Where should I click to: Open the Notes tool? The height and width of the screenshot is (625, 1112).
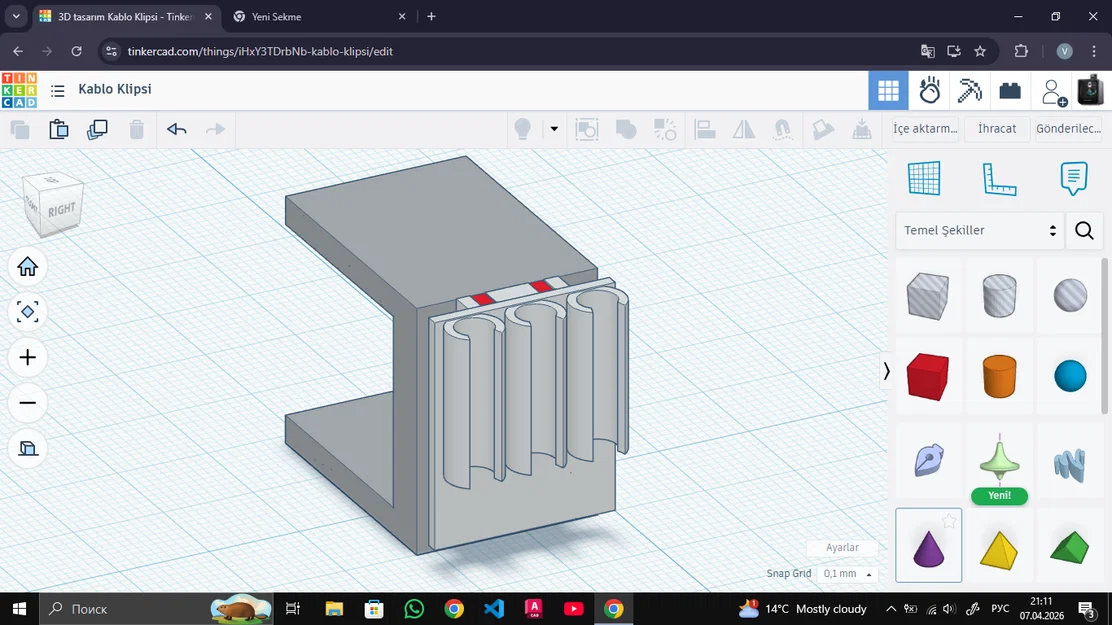[1073, 179]
